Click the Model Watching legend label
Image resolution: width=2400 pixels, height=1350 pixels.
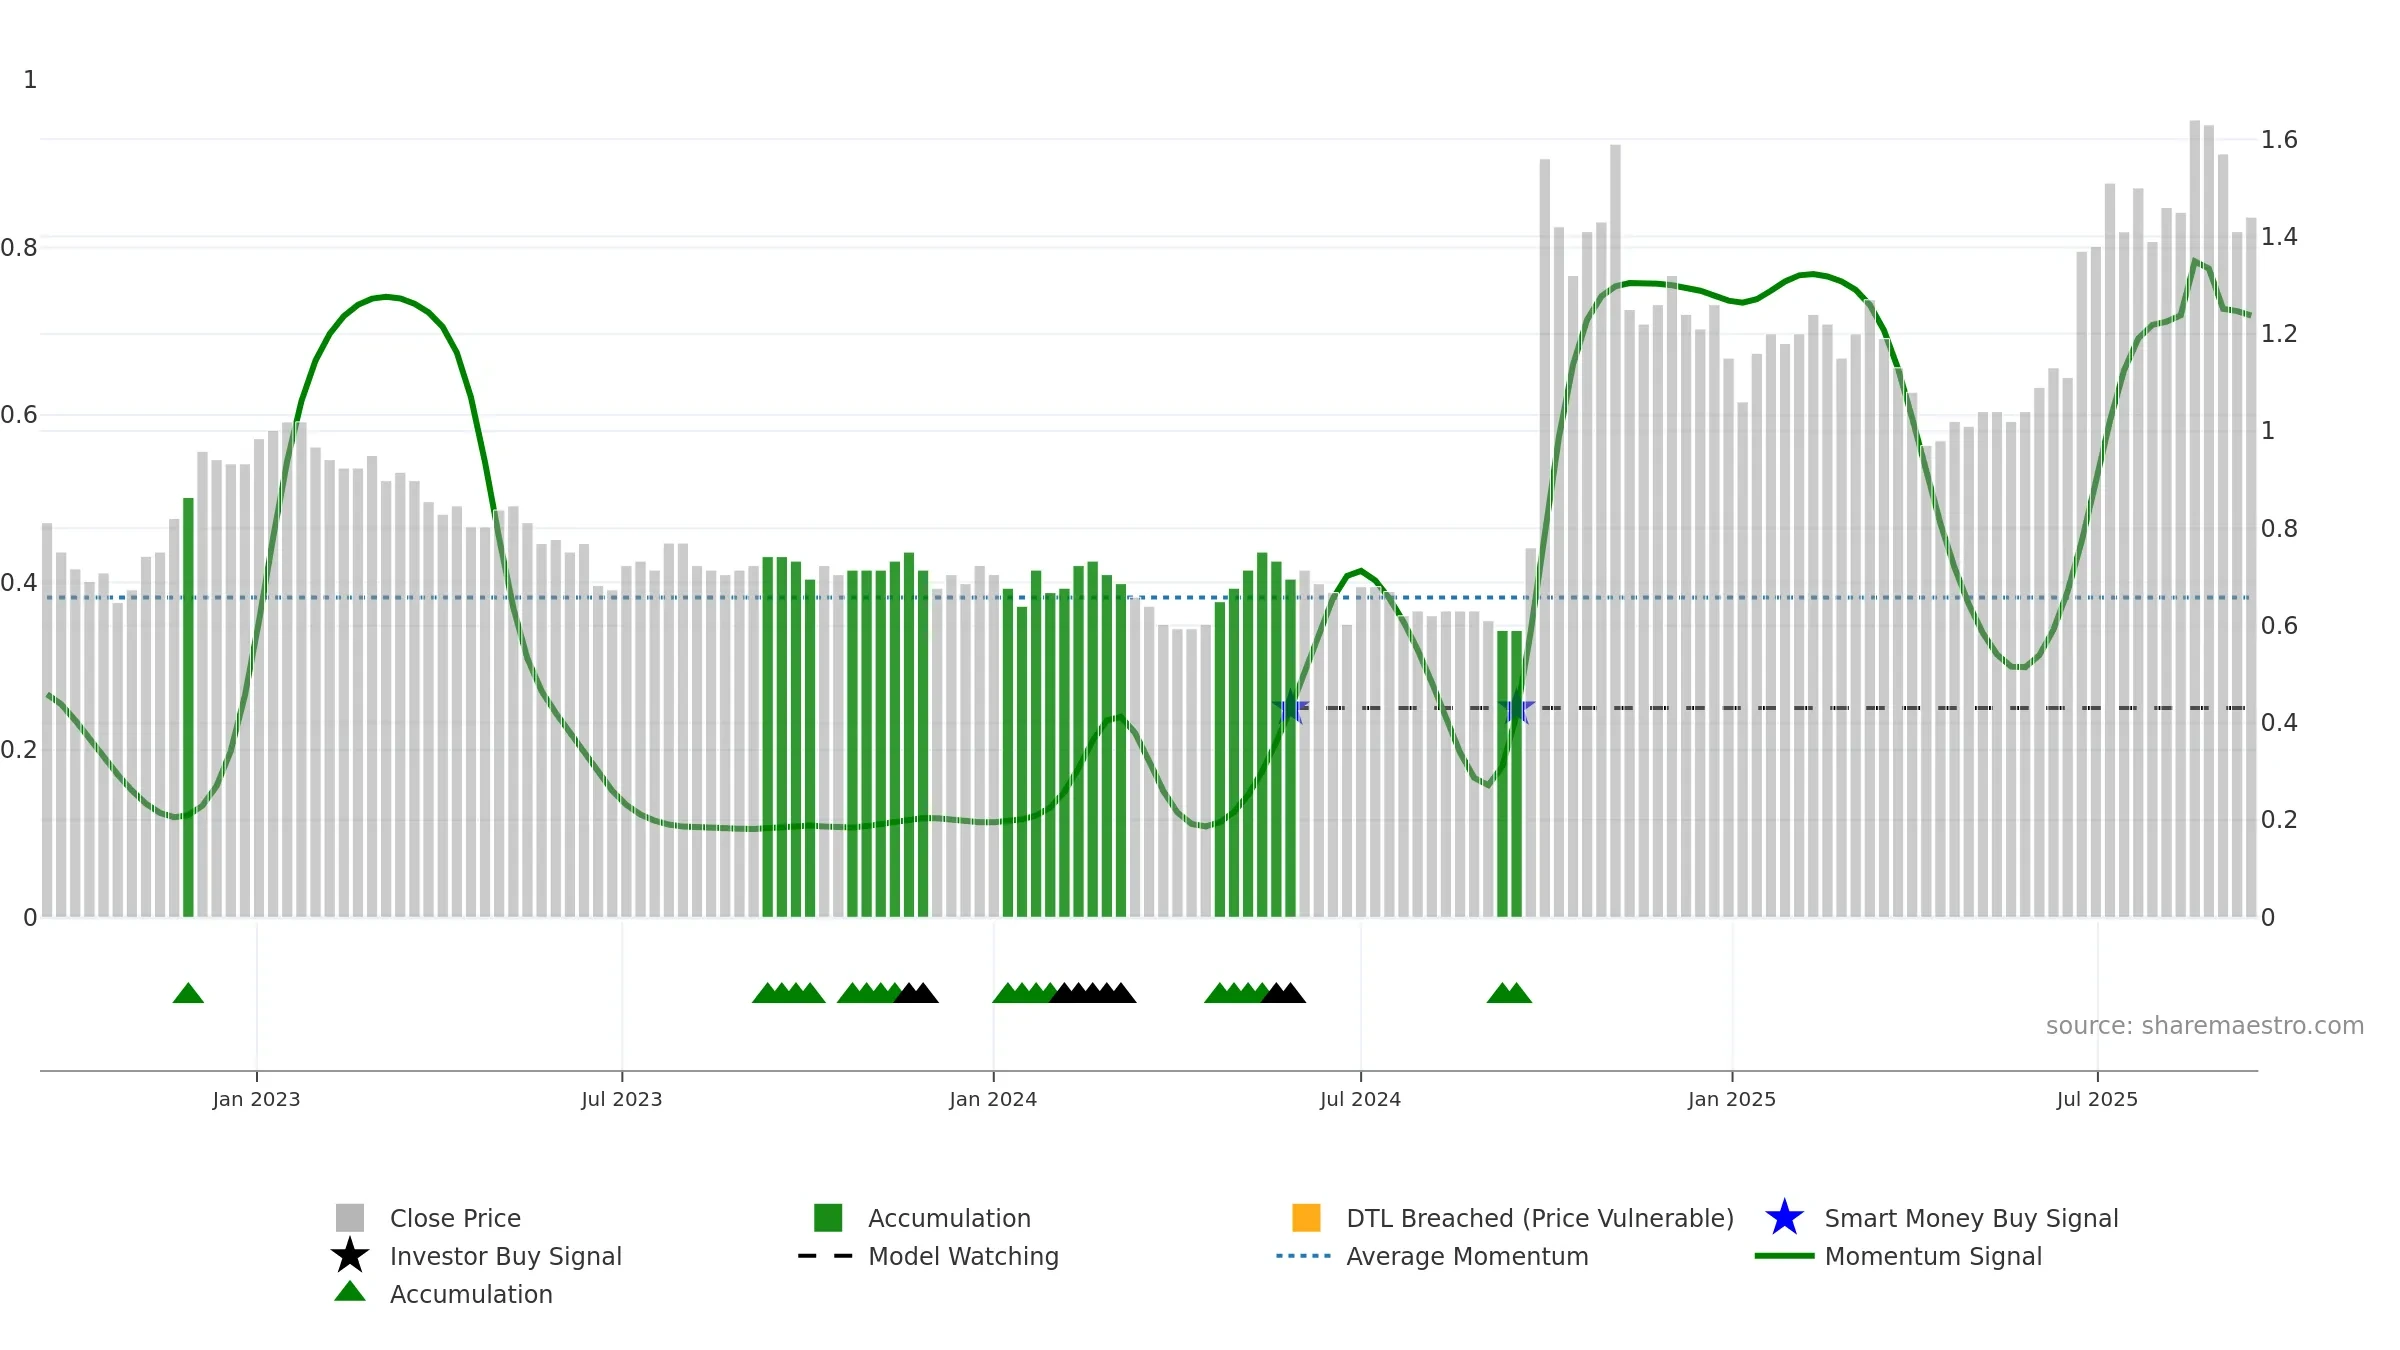(963, 1256)
